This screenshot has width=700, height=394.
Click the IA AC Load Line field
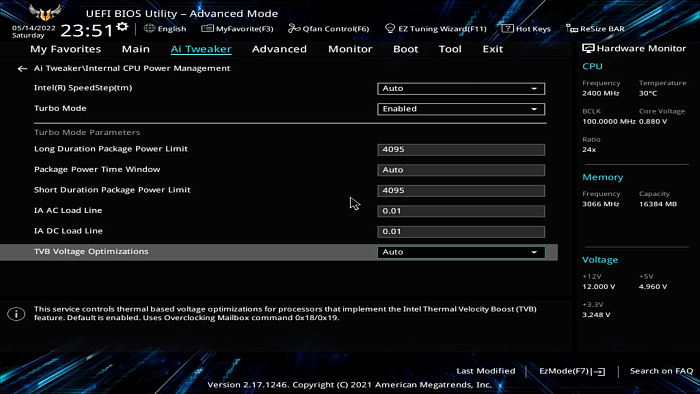point(461,211)
